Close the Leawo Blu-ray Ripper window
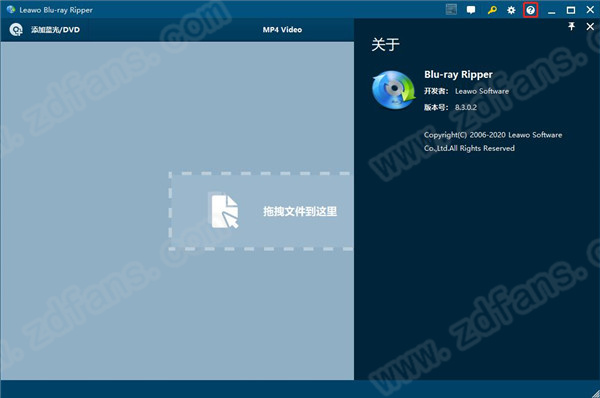600x398 pixels. coord(590,10)
